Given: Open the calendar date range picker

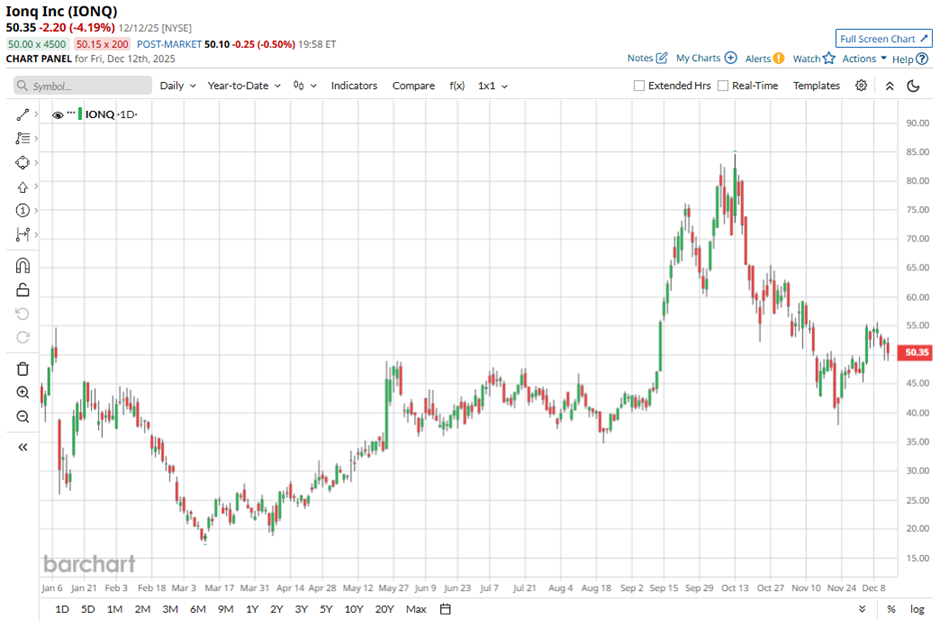Looking at the screenshot, I should pyautogui.click(x=445, y=609).
